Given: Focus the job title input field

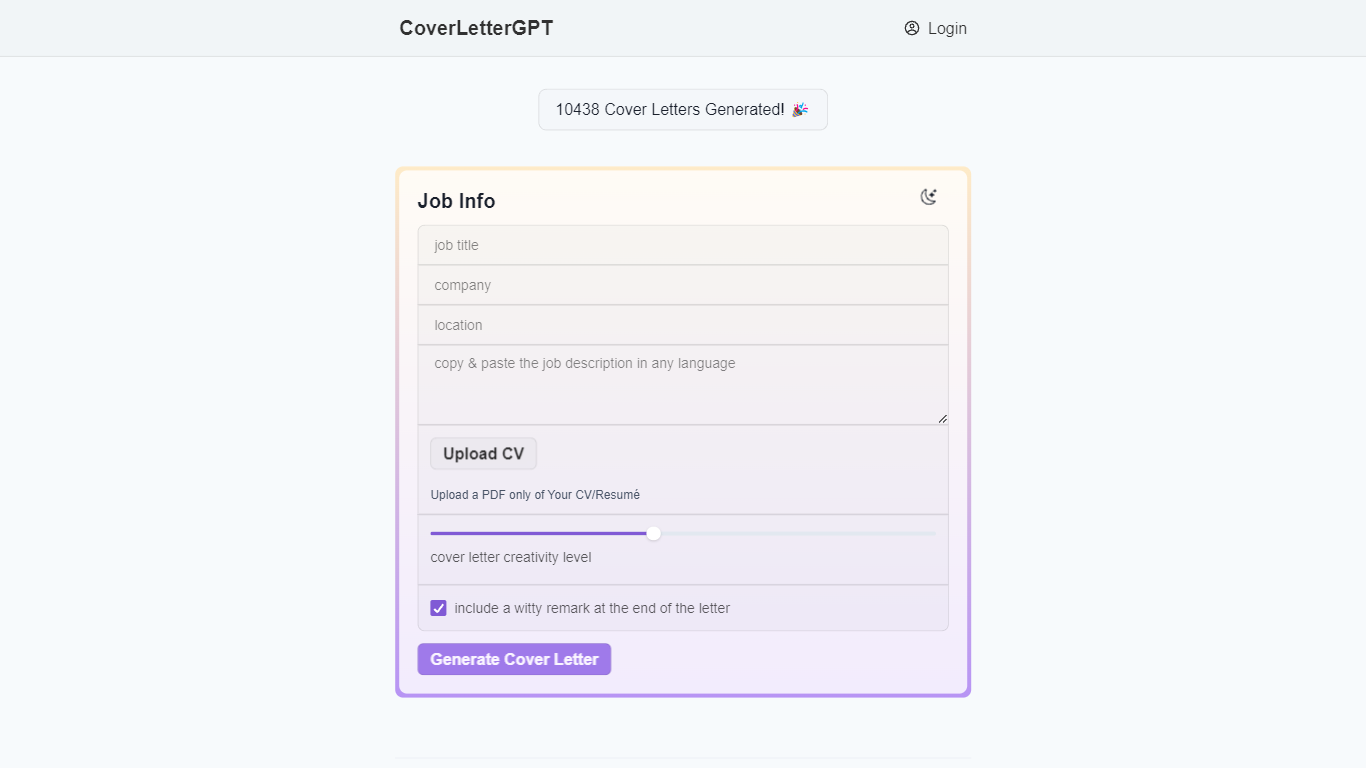Looking at the screenshot, I should 683,245.
